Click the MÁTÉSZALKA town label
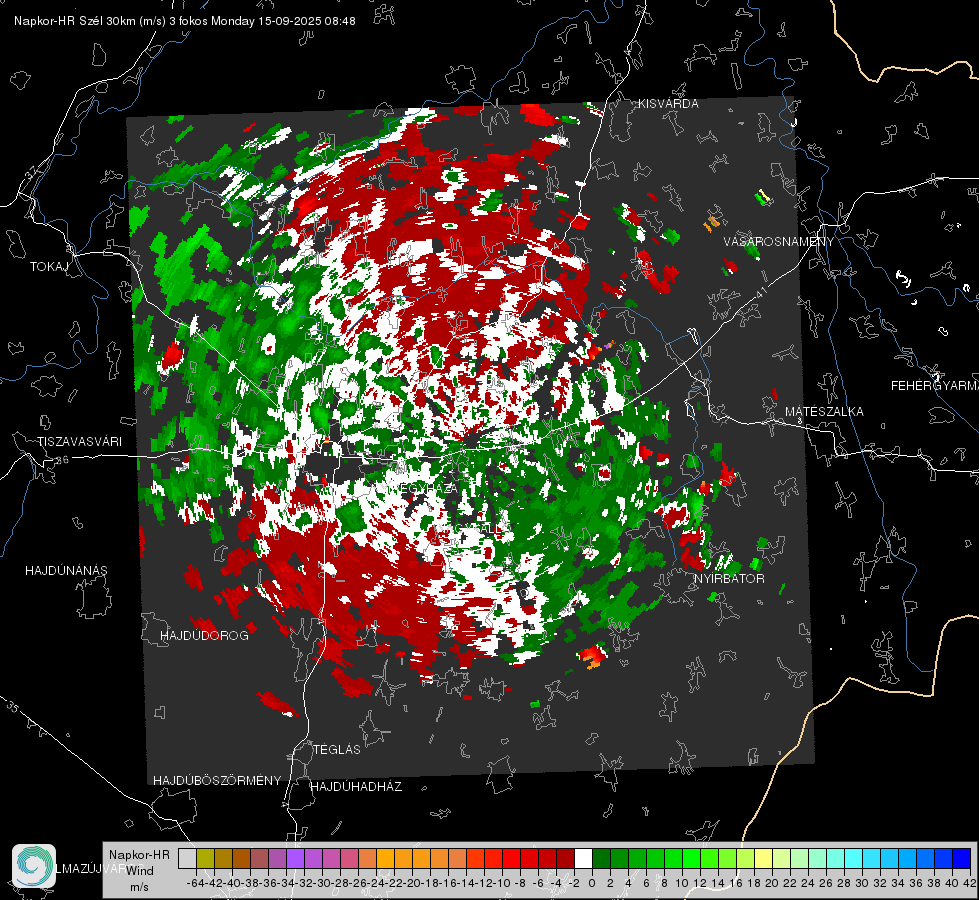 (x=824, y=412)
